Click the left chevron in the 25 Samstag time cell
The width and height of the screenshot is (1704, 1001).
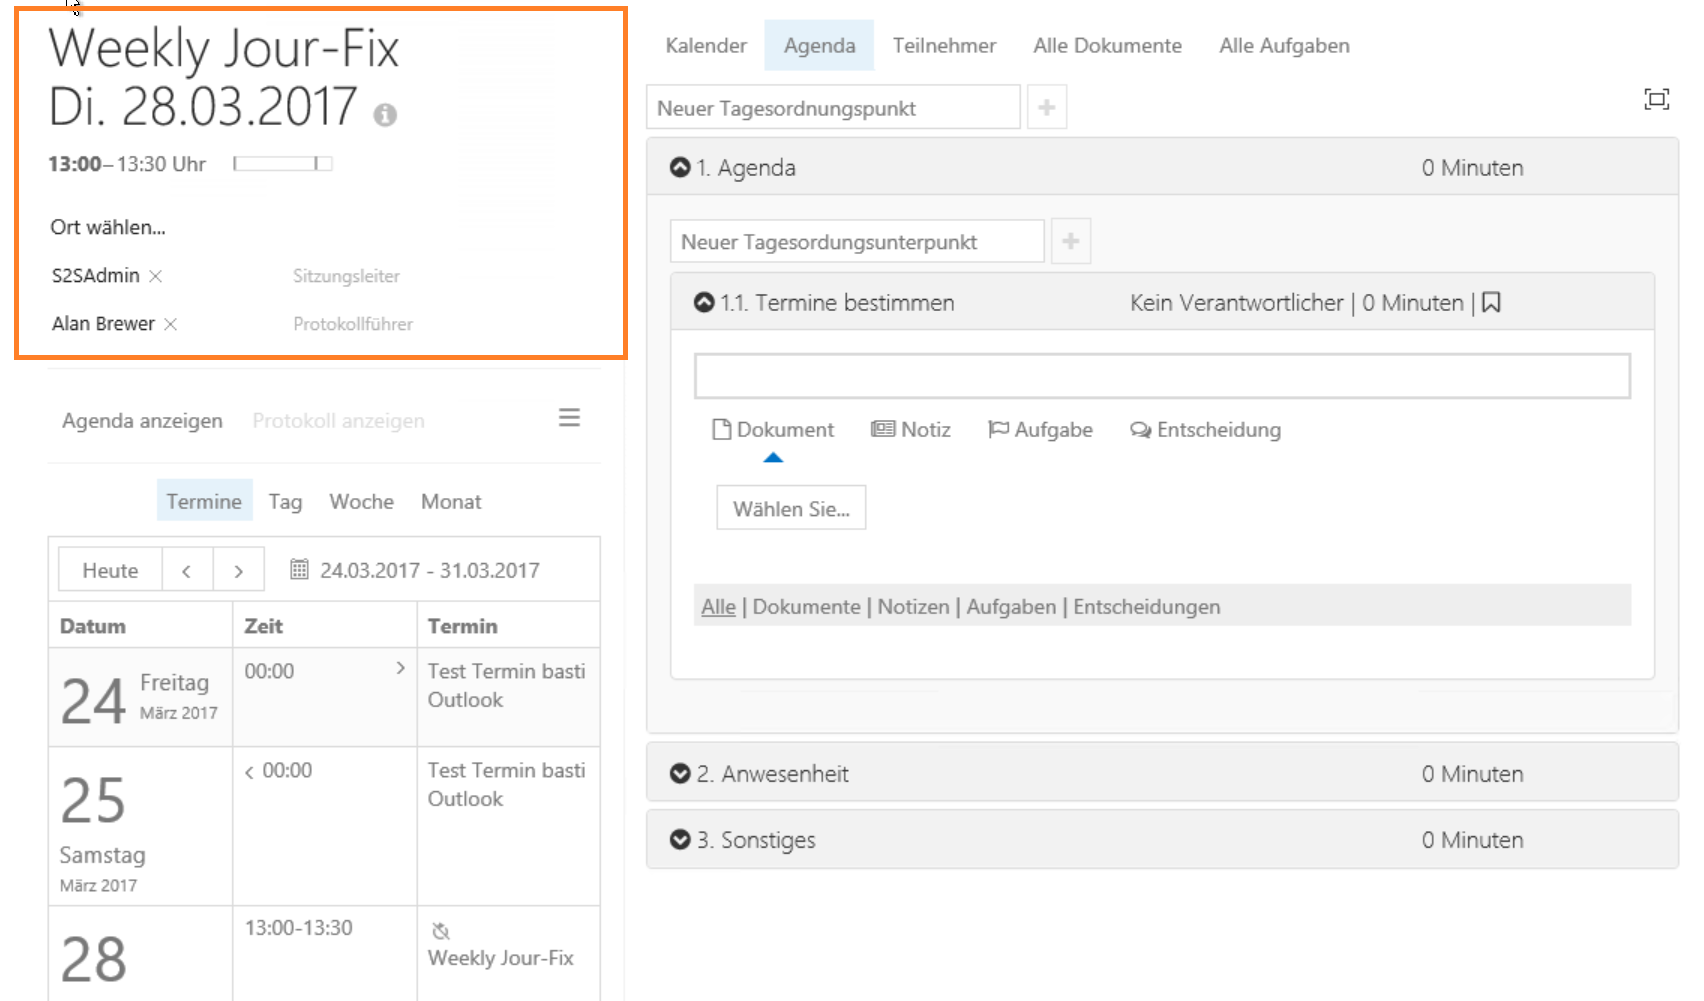pyautogui.click(x=249, y=772)
